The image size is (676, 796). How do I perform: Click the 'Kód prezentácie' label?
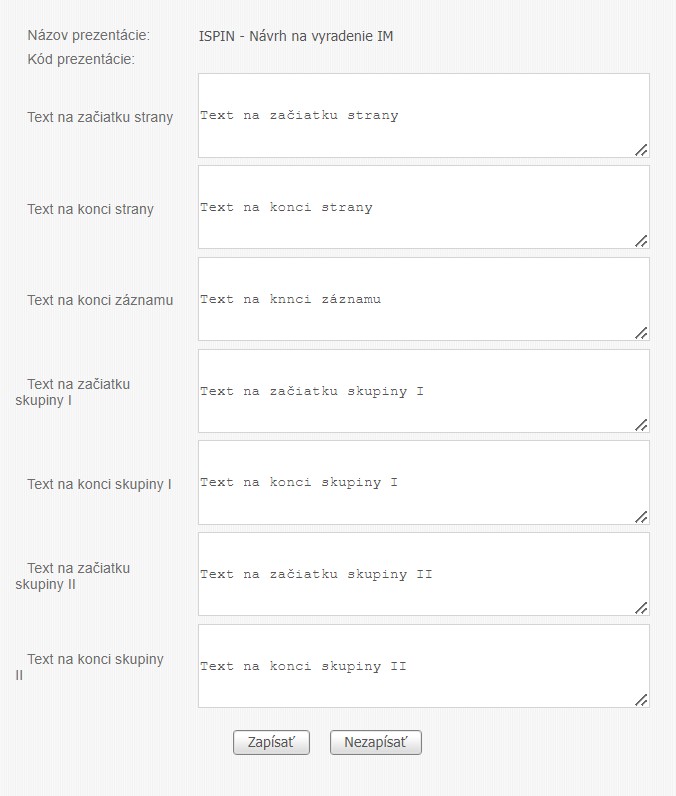[81, 59]
